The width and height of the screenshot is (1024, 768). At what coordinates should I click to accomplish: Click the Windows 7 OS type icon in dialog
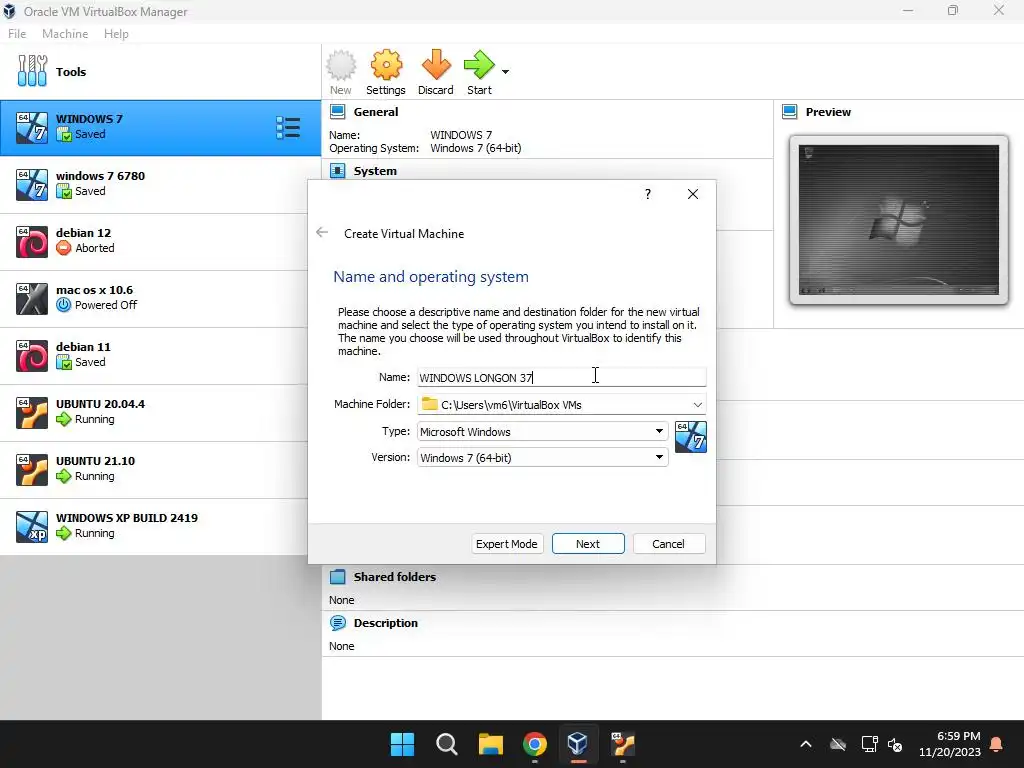[690, 437]
